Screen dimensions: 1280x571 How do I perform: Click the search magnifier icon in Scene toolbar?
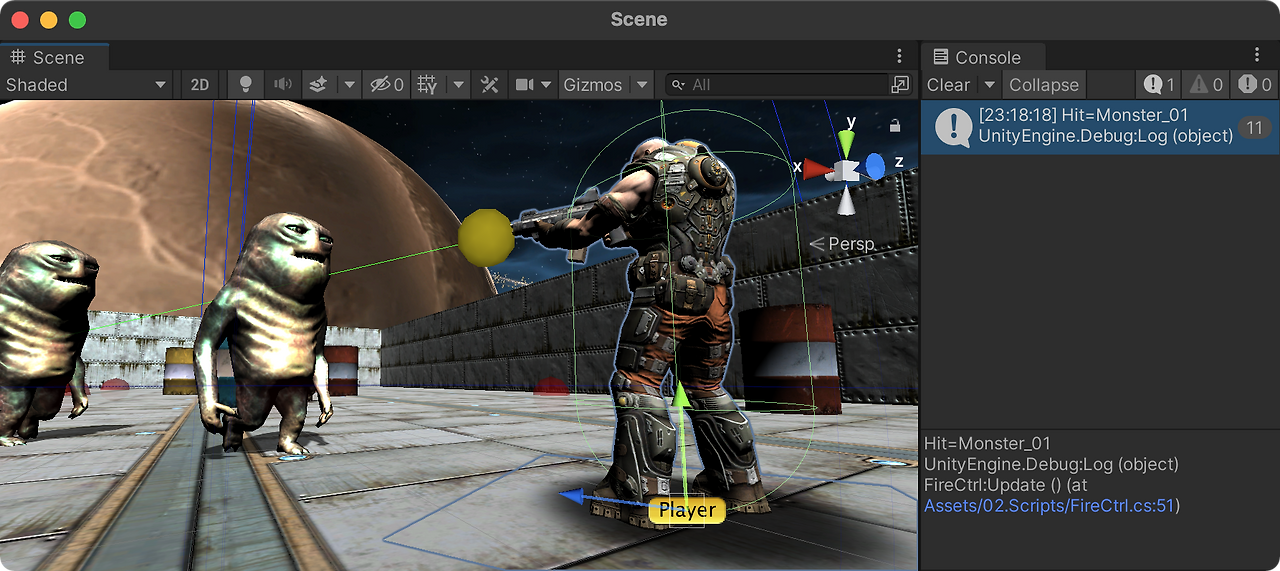pyautogui.click(x=678, y=85)
